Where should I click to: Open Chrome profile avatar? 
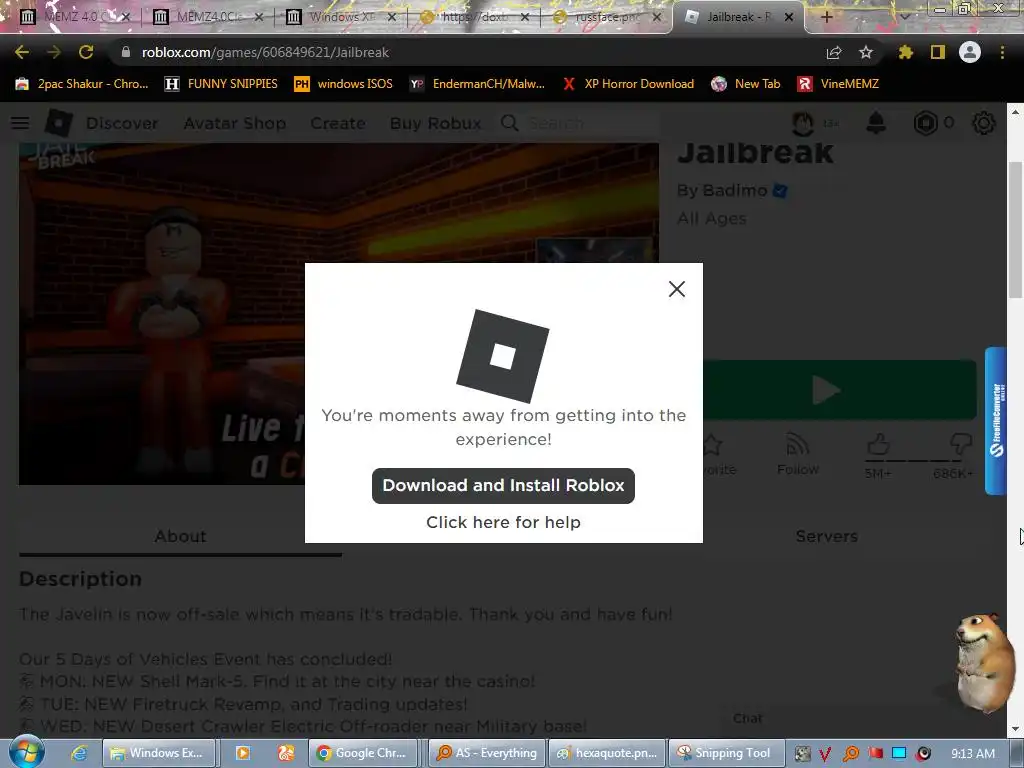970,52
